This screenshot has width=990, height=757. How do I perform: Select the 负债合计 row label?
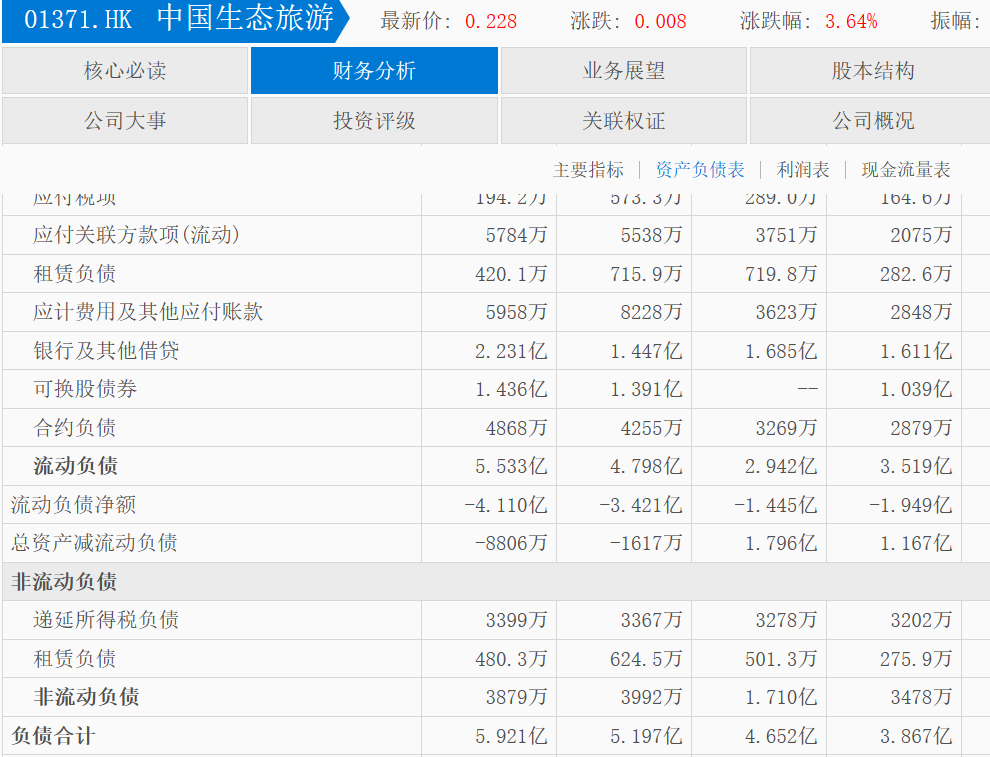point(53,737)
